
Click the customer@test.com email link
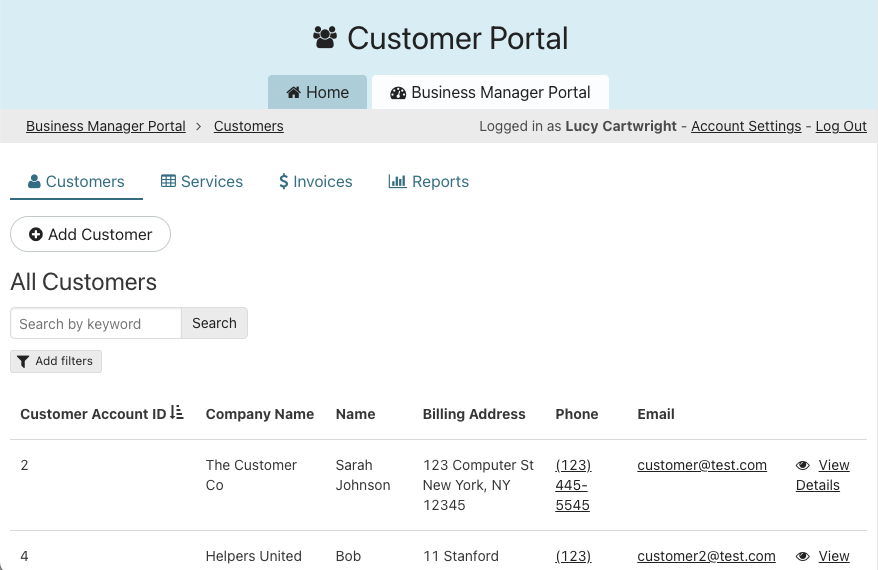coord(702,465)
